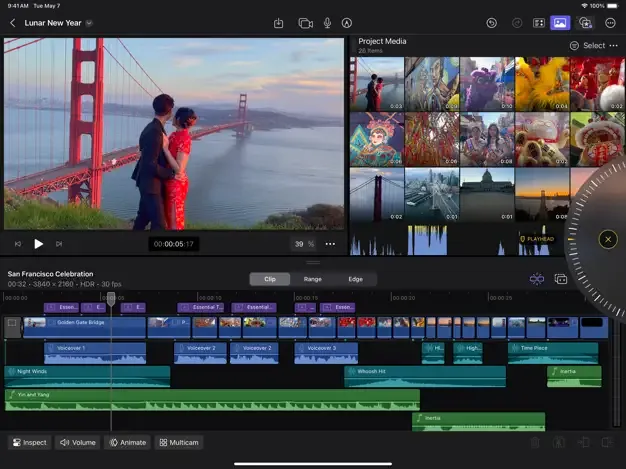Screen dimensions: 626x469
Task: Go back using the back chevron
Action: coord(13,23)
